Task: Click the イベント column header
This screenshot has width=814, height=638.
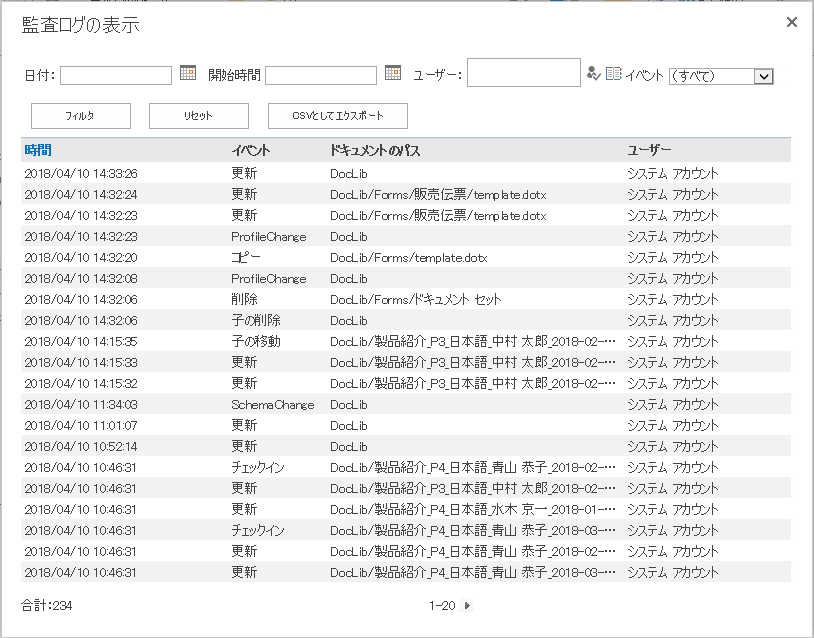Action: coord(251,151)
